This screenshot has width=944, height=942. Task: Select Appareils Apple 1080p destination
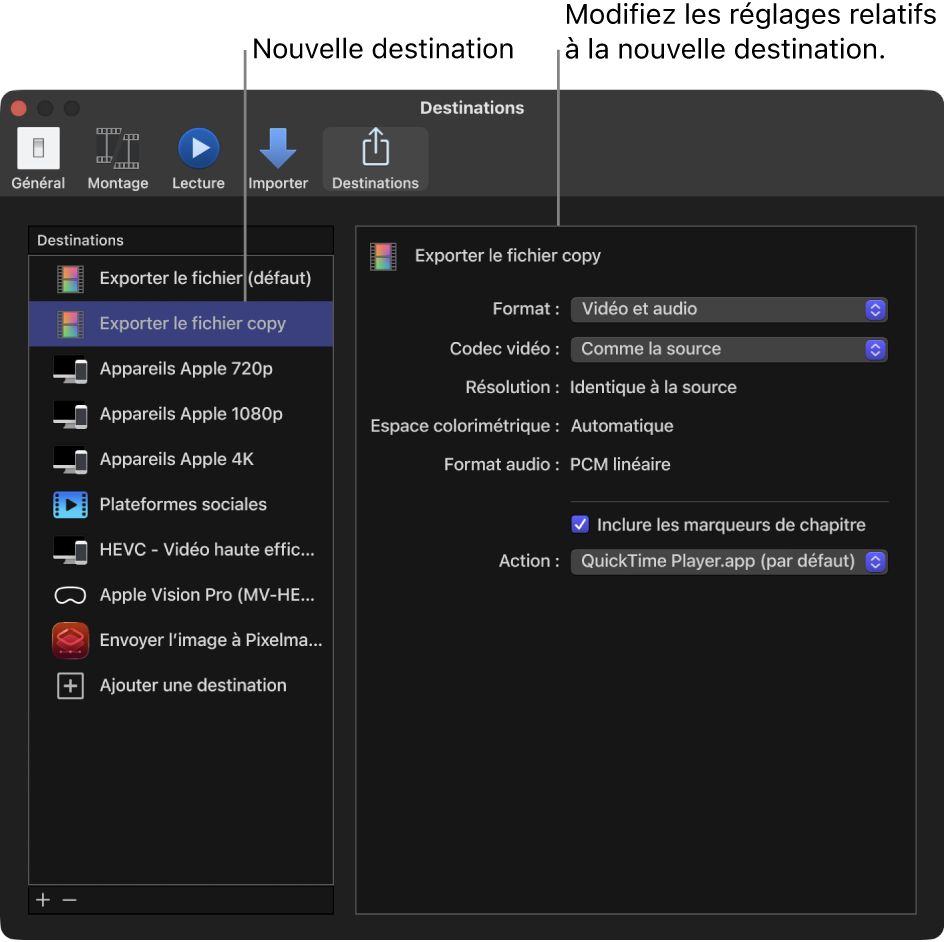(181, 414)
